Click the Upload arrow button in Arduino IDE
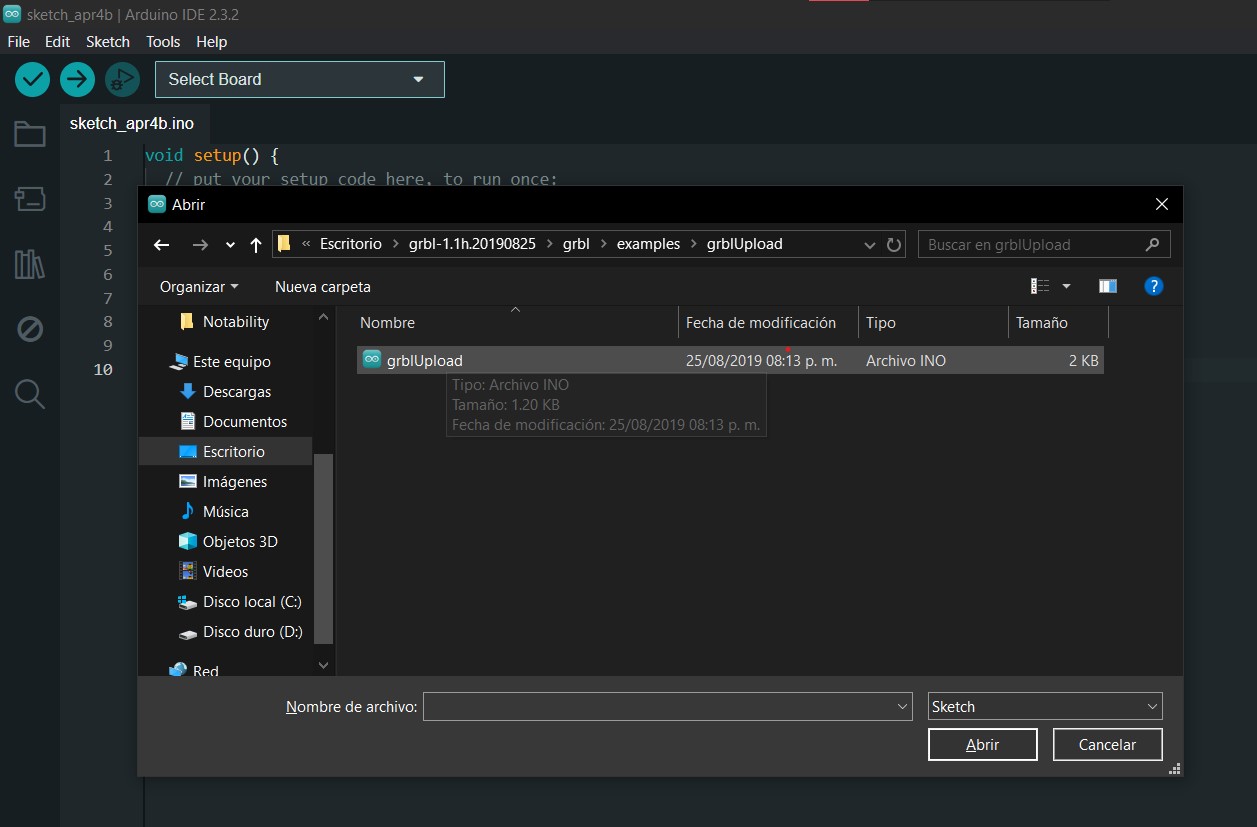This screenshot has width=1257, height=827. (77, 79)
